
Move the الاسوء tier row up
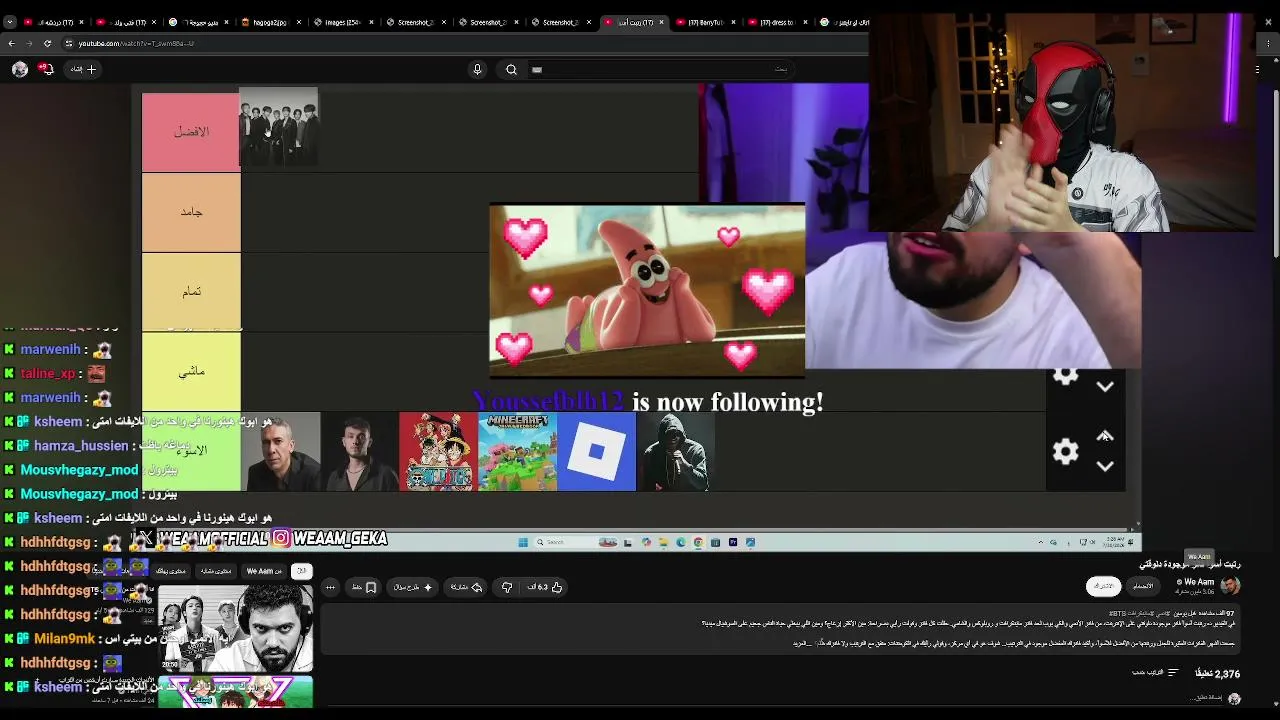1105,436
